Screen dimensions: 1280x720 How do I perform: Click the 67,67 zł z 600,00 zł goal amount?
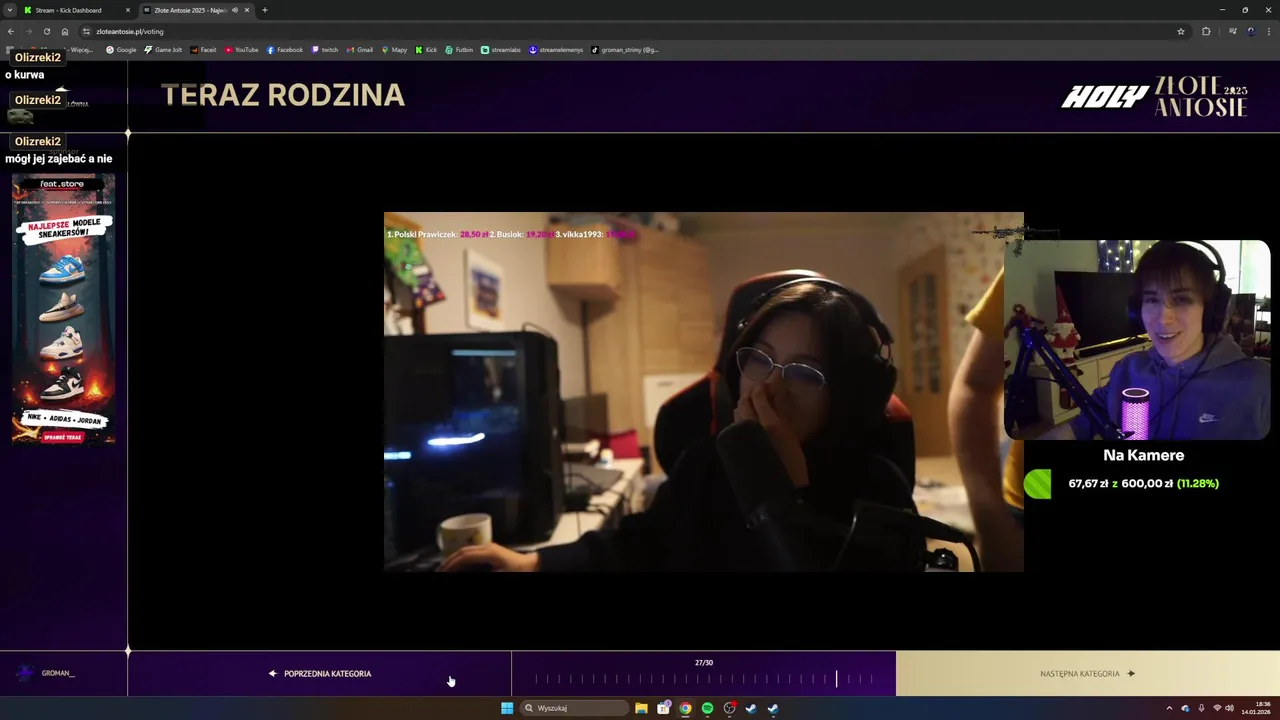coord(1143,483)
